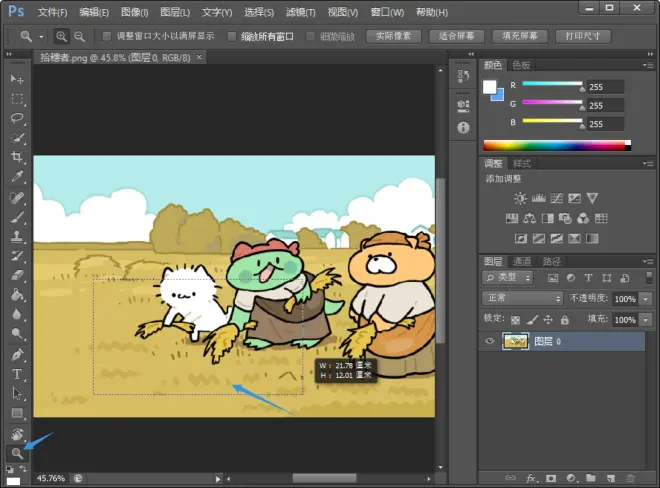
Task: Add Levels adjustment layer
Action: pos(538,198)
